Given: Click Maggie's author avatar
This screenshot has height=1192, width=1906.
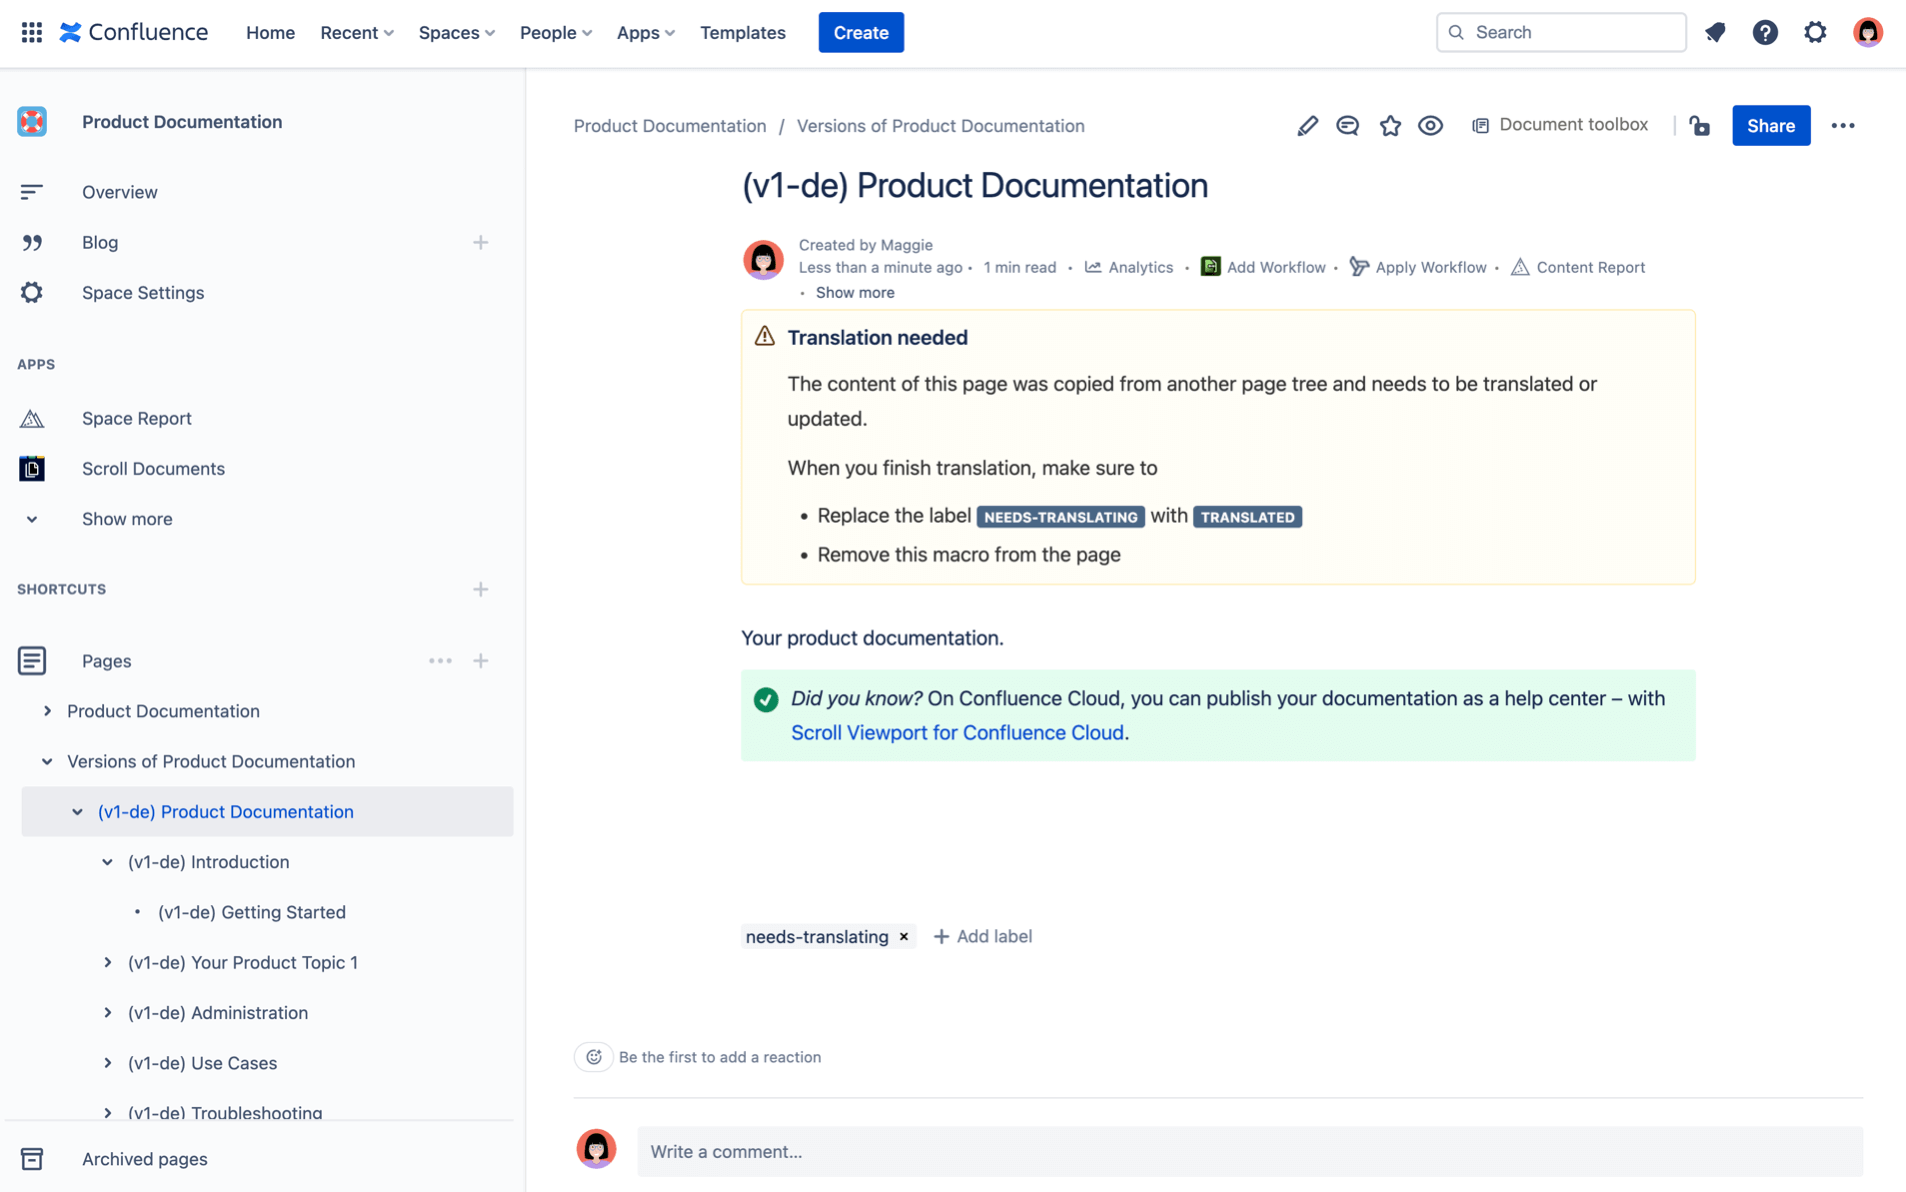Looking at the screenshot, I should pyautogui.click(x=763, y=260).
